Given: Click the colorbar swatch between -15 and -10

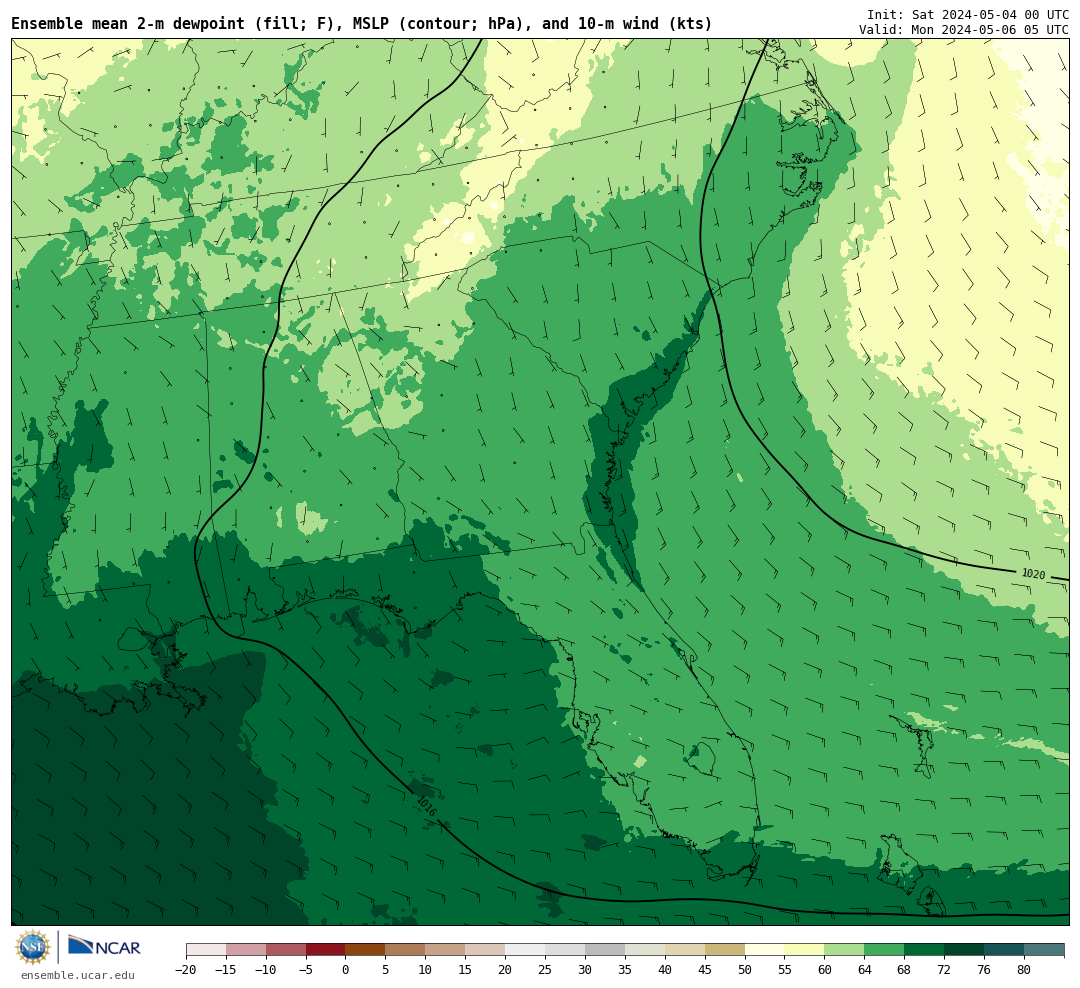Looking at the screenshot, I should (246, 950).
